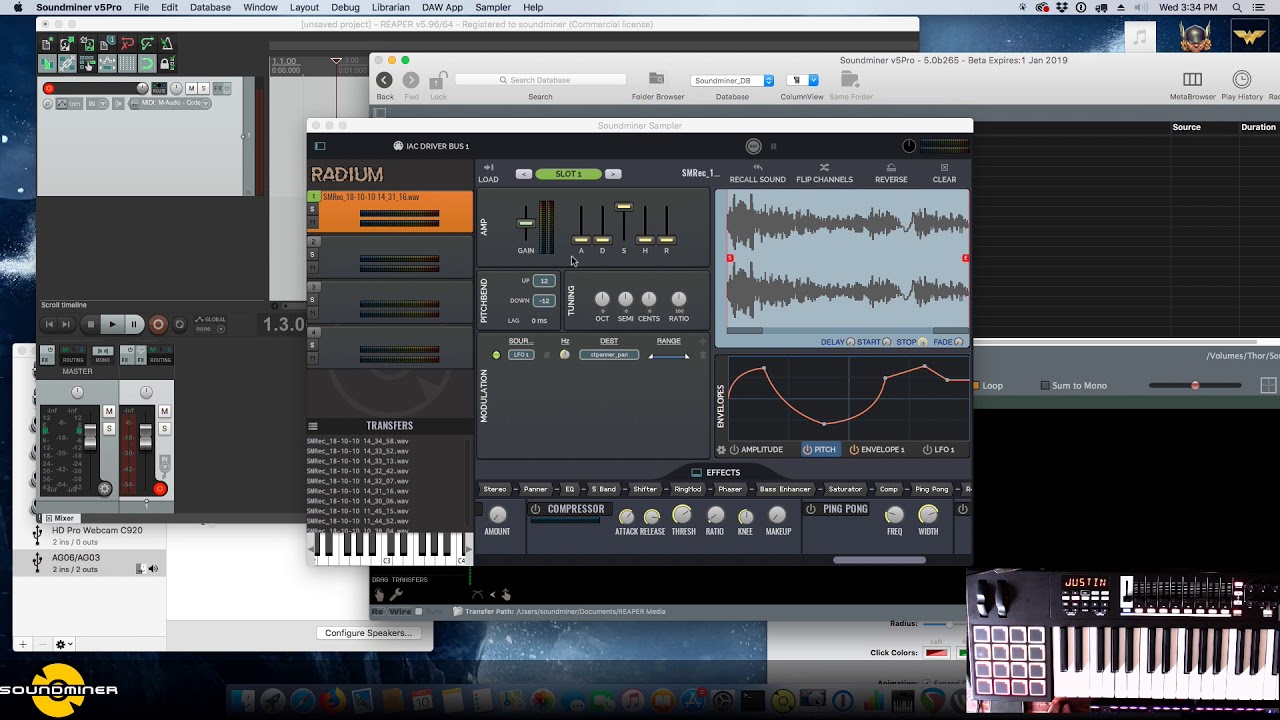
Task: Select the RingMod effect in the chain
Action: coord(687,489)
